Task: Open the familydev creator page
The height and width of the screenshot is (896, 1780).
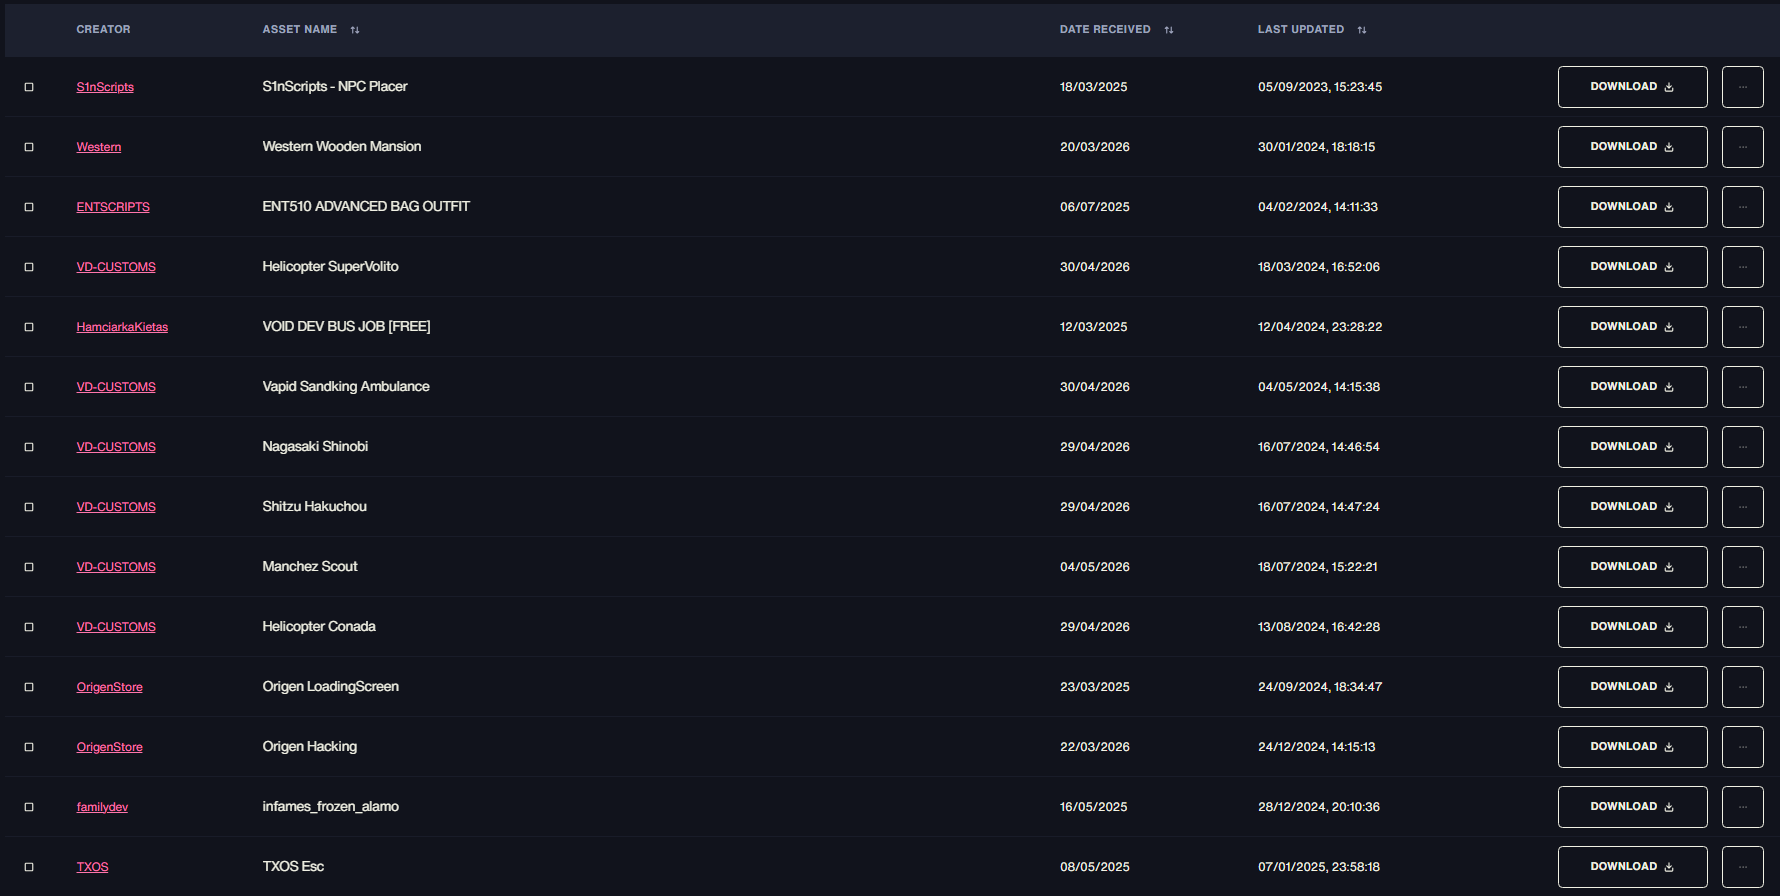Action: pos(102,807)
